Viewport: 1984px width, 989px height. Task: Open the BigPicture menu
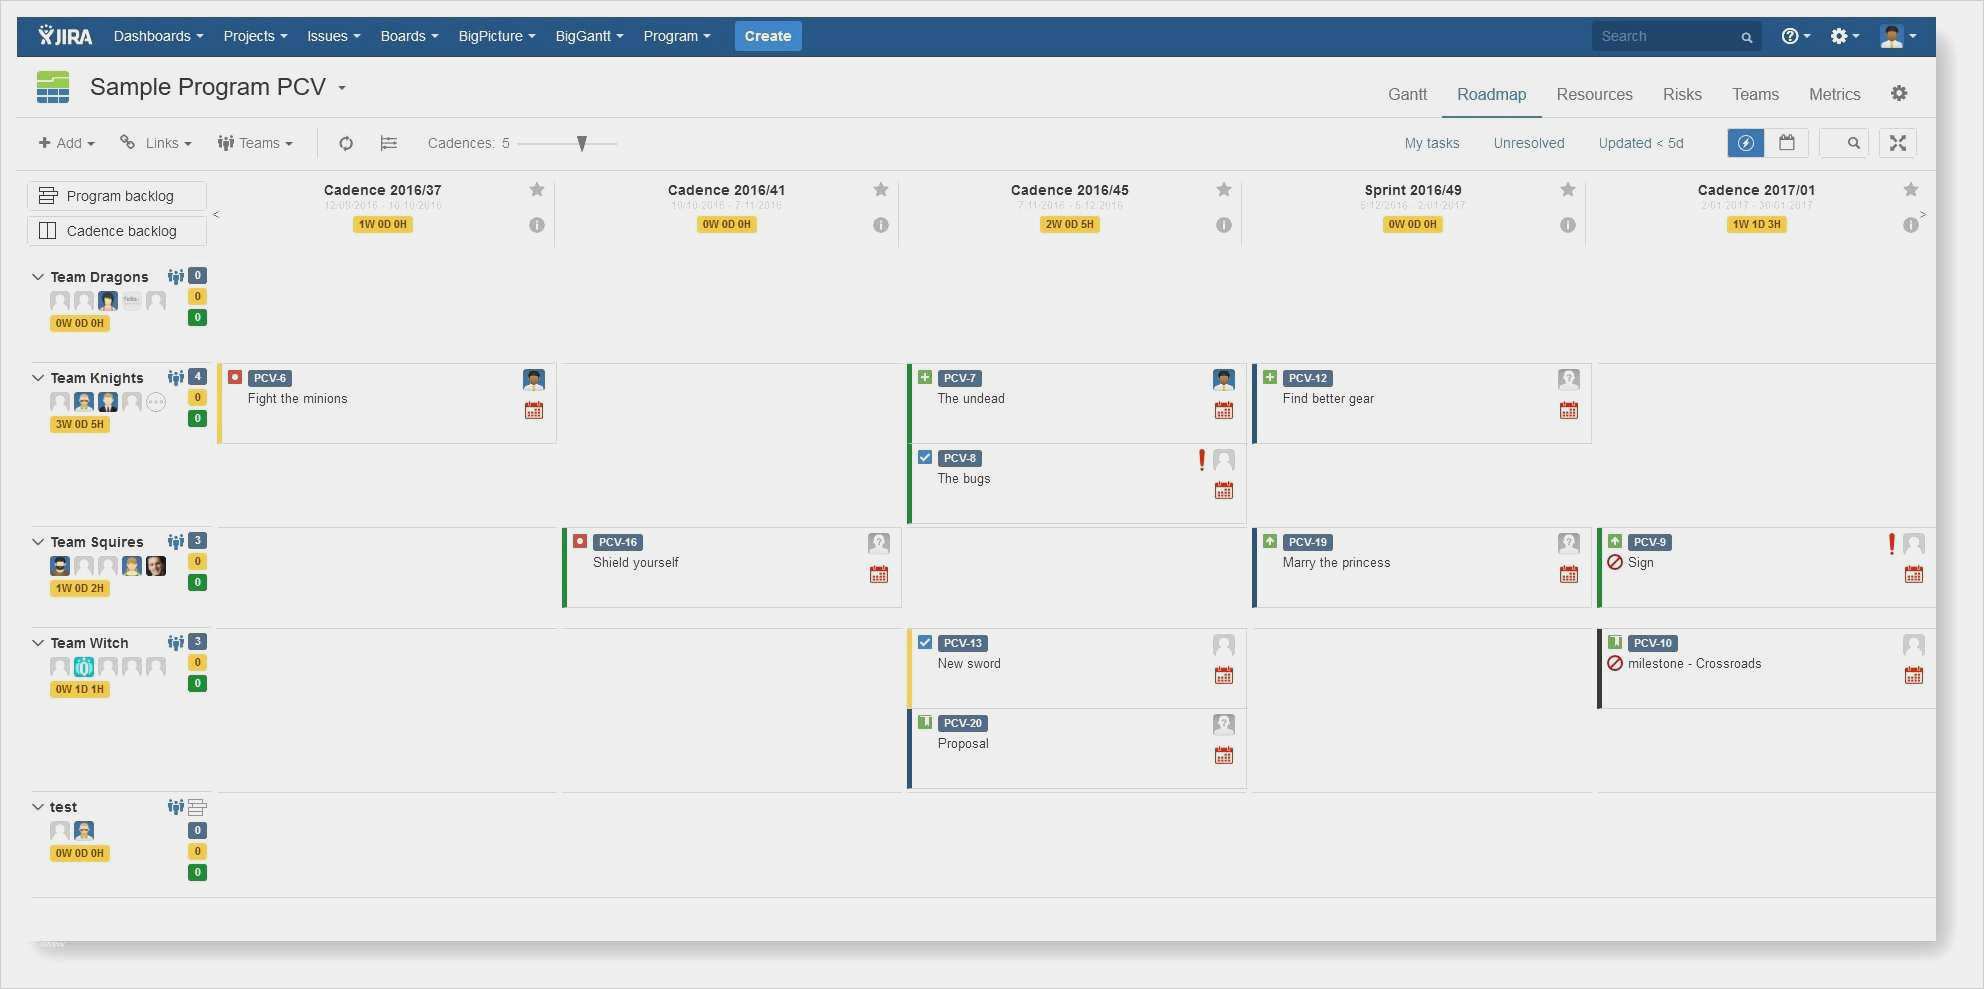point(496,36)
